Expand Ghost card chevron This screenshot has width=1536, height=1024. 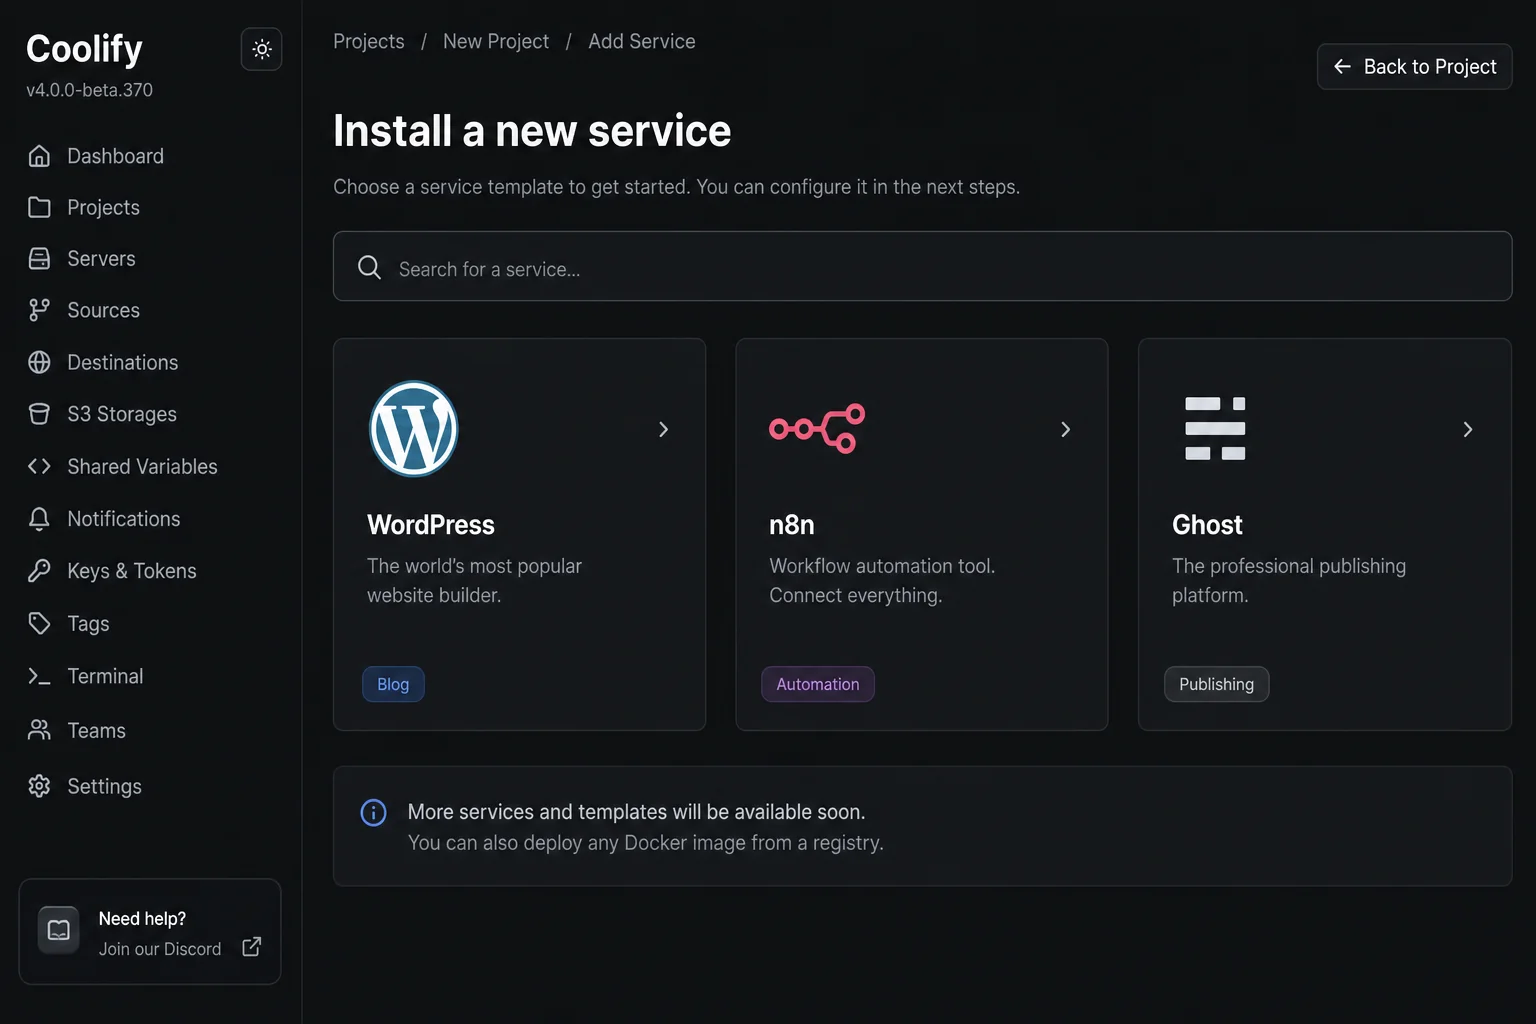point(1467,429)
